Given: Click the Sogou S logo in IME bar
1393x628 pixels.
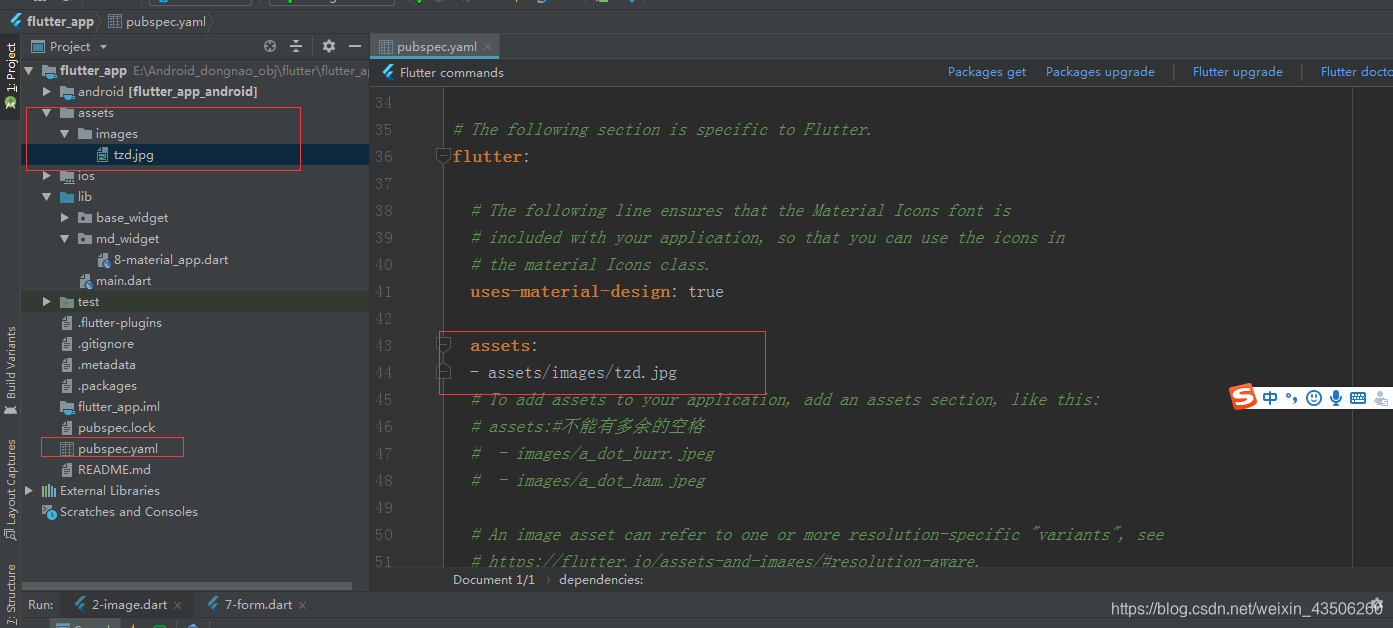Looking at the screenshot, I should (1243, 397).
